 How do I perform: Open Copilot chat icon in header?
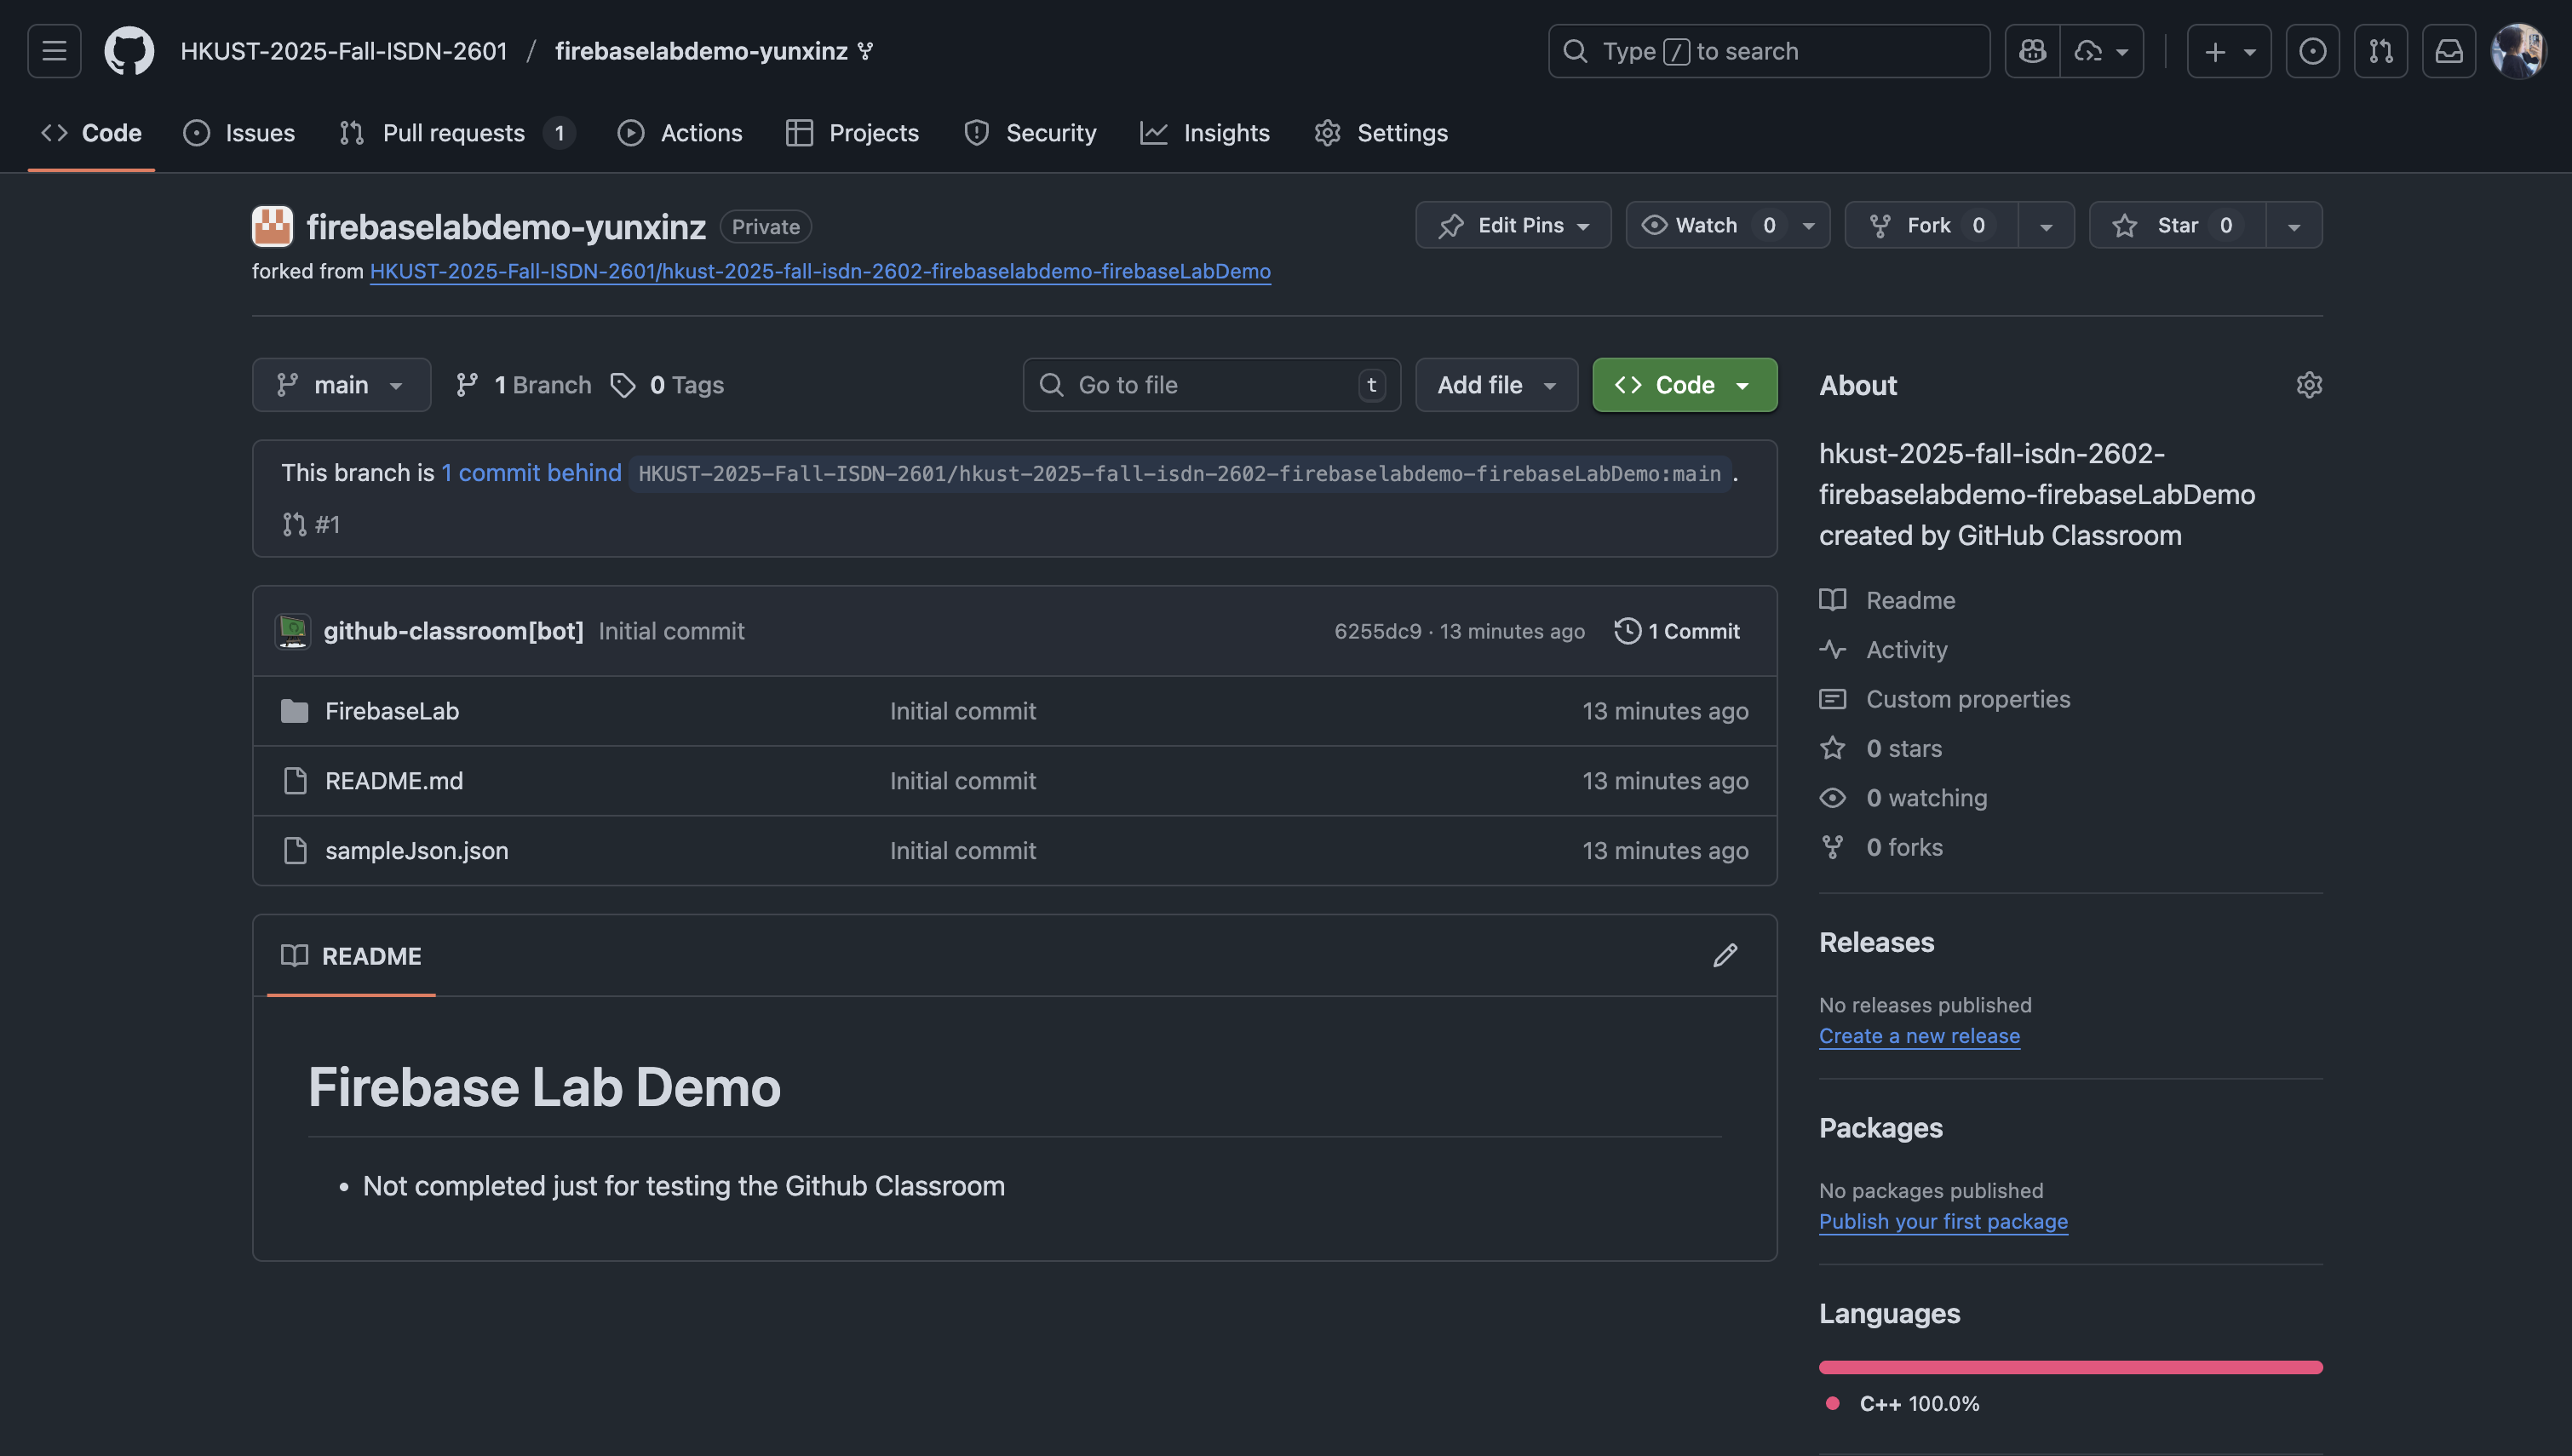pyautogui.click(x=2032, y=51)
